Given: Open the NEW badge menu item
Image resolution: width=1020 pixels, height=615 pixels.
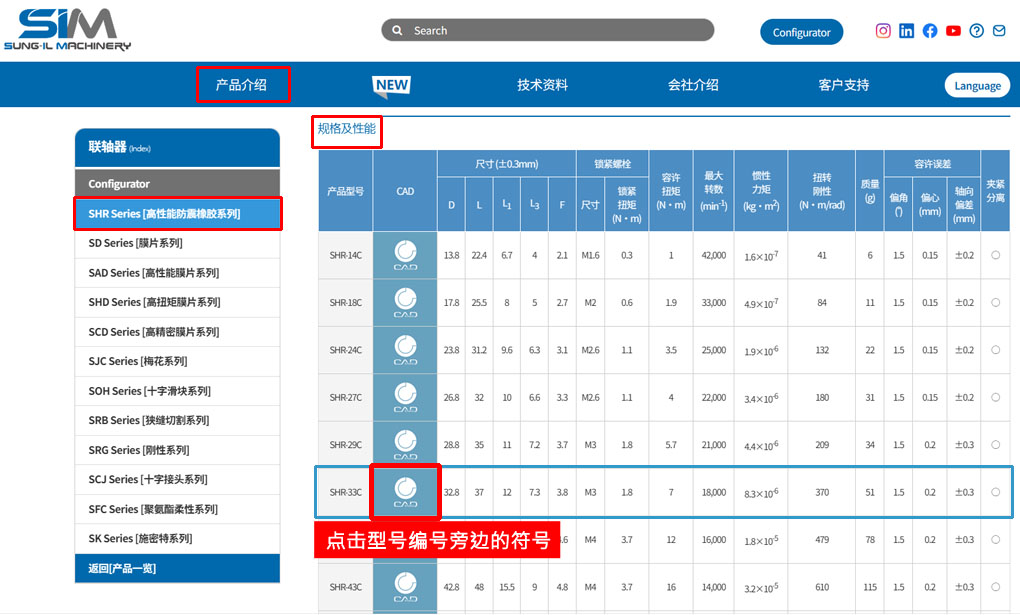Looking at the screenshot, I should tap(392, 85).
